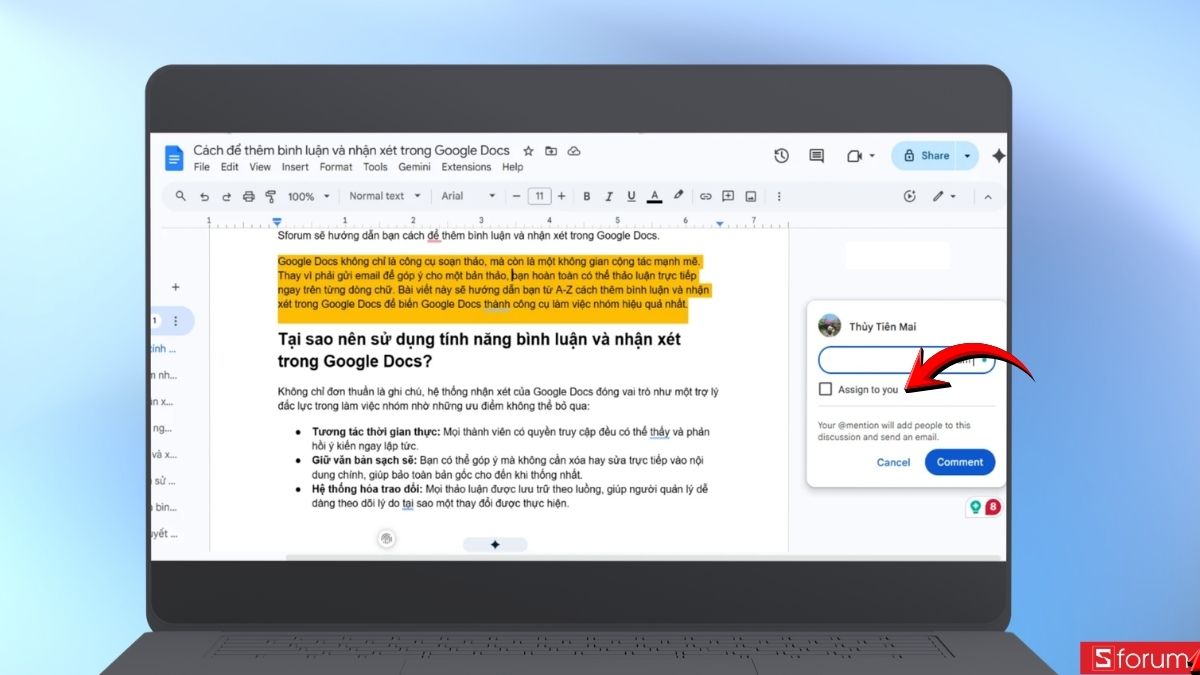This screenshot has width=1200, height=675.
Task: Print the document
Action: 249,196
